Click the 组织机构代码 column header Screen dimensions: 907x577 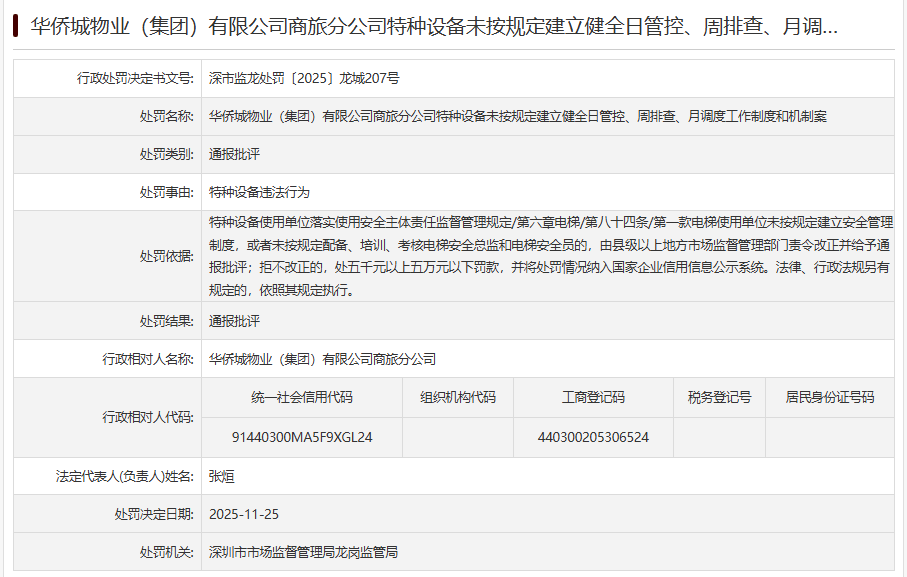pos(457,397)
